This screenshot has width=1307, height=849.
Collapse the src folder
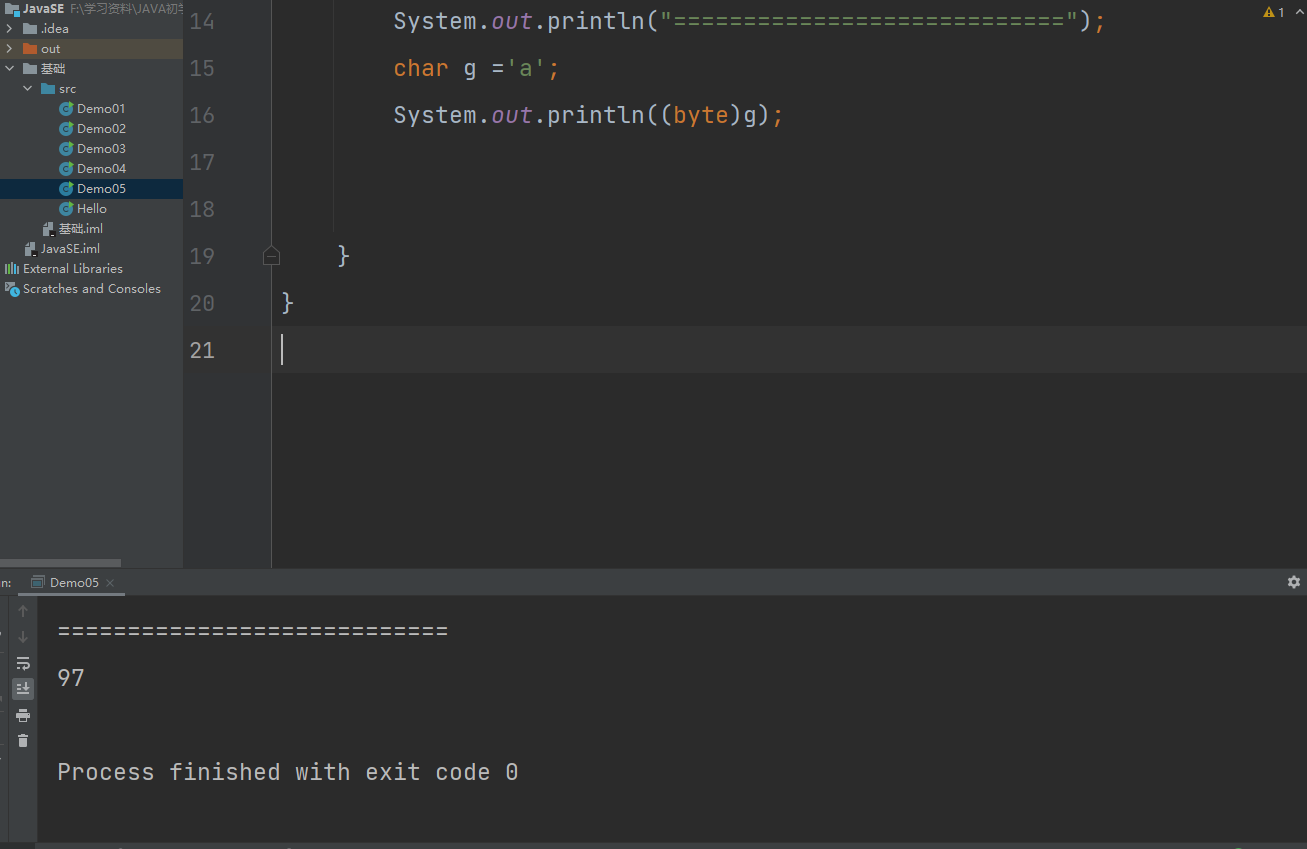pyautogui.click(x=28, y=89)
